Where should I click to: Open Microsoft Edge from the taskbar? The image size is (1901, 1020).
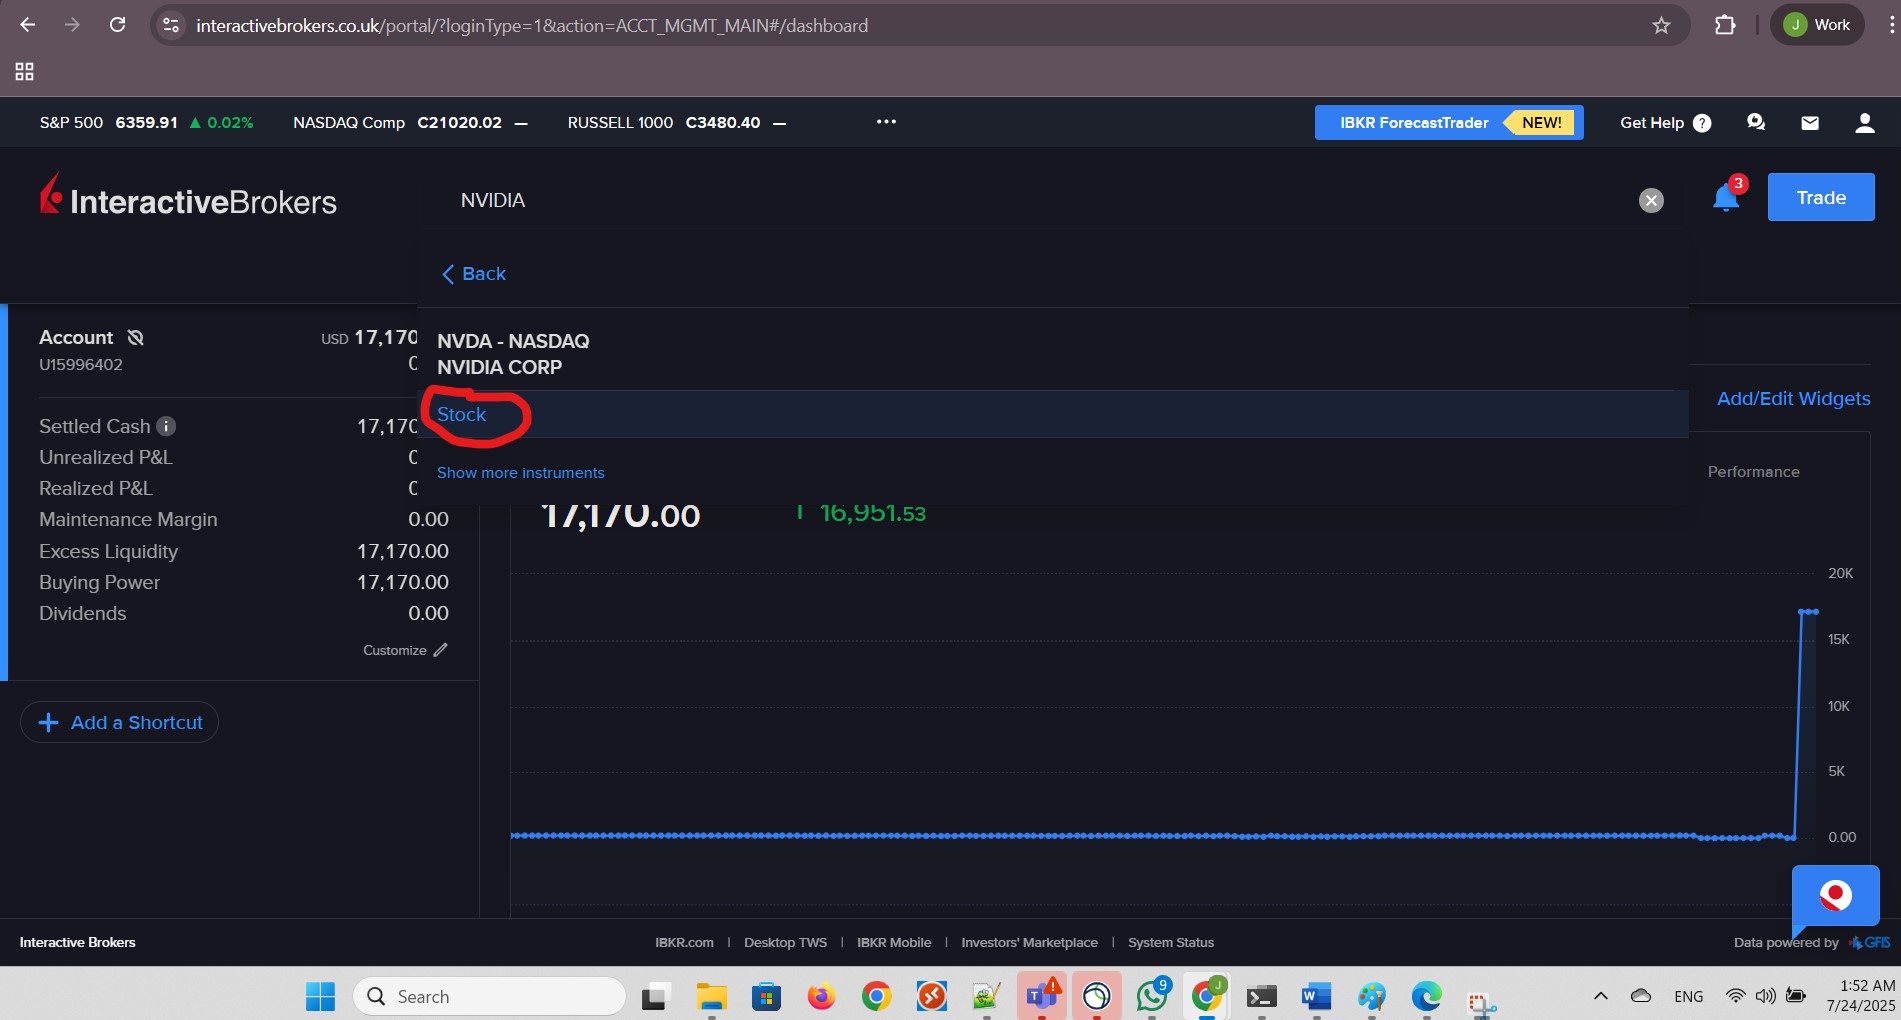(x=1426, y=996)
